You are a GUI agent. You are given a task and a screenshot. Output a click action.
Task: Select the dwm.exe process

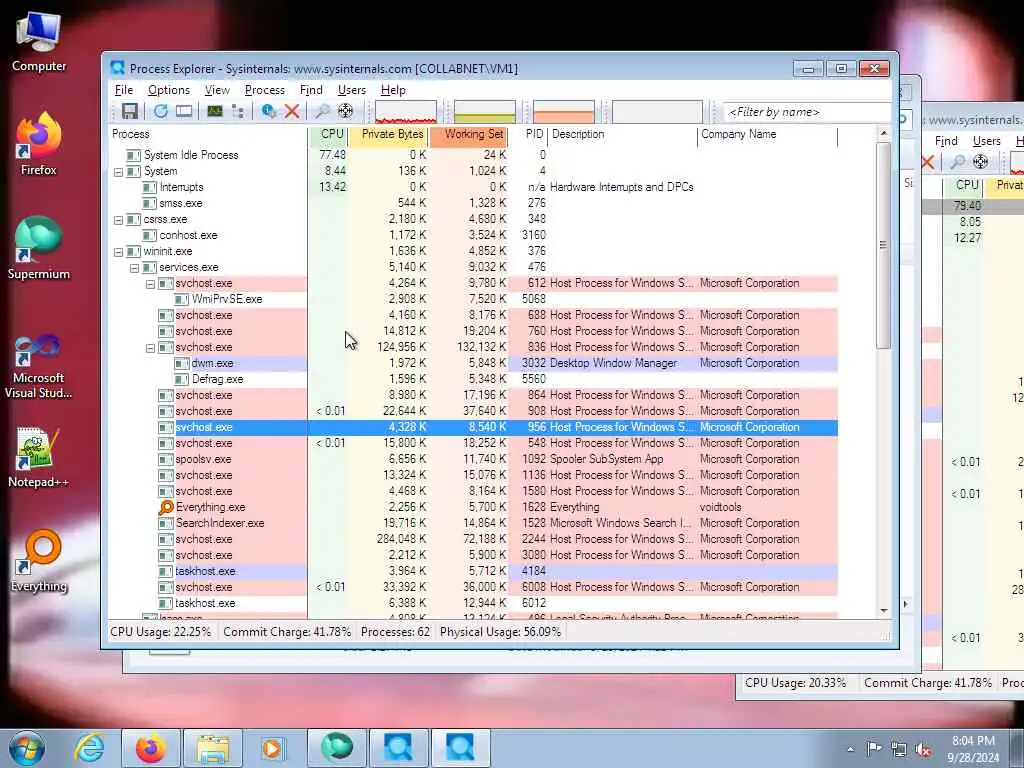click(473, 363)
